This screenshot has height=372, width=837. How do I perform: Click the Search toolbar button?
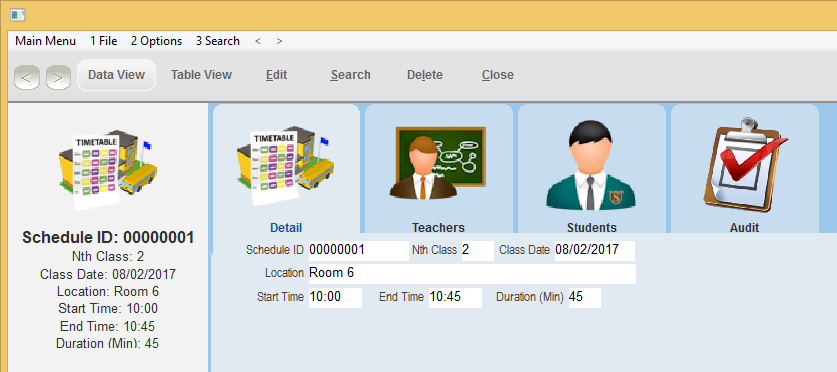[x=350, y=75]
